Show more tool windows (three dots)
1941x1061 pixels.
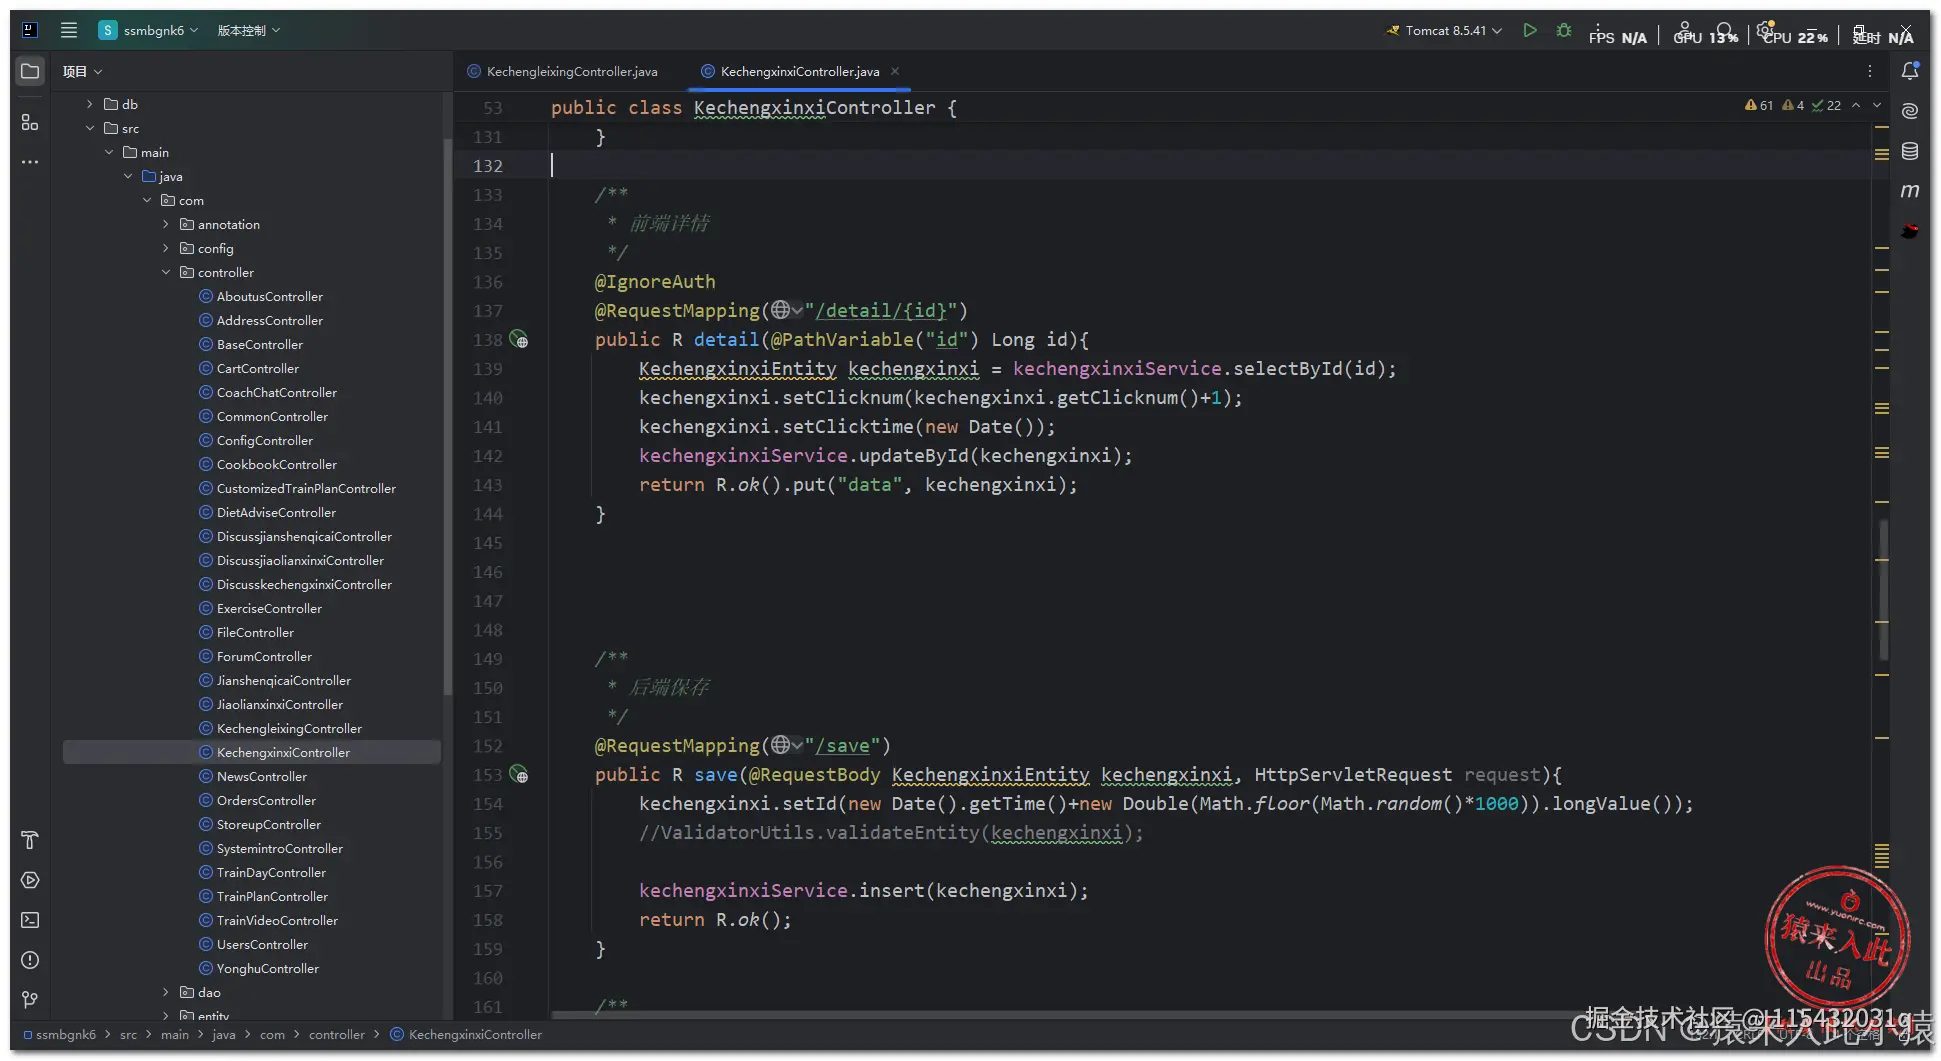tap(30, 161)
